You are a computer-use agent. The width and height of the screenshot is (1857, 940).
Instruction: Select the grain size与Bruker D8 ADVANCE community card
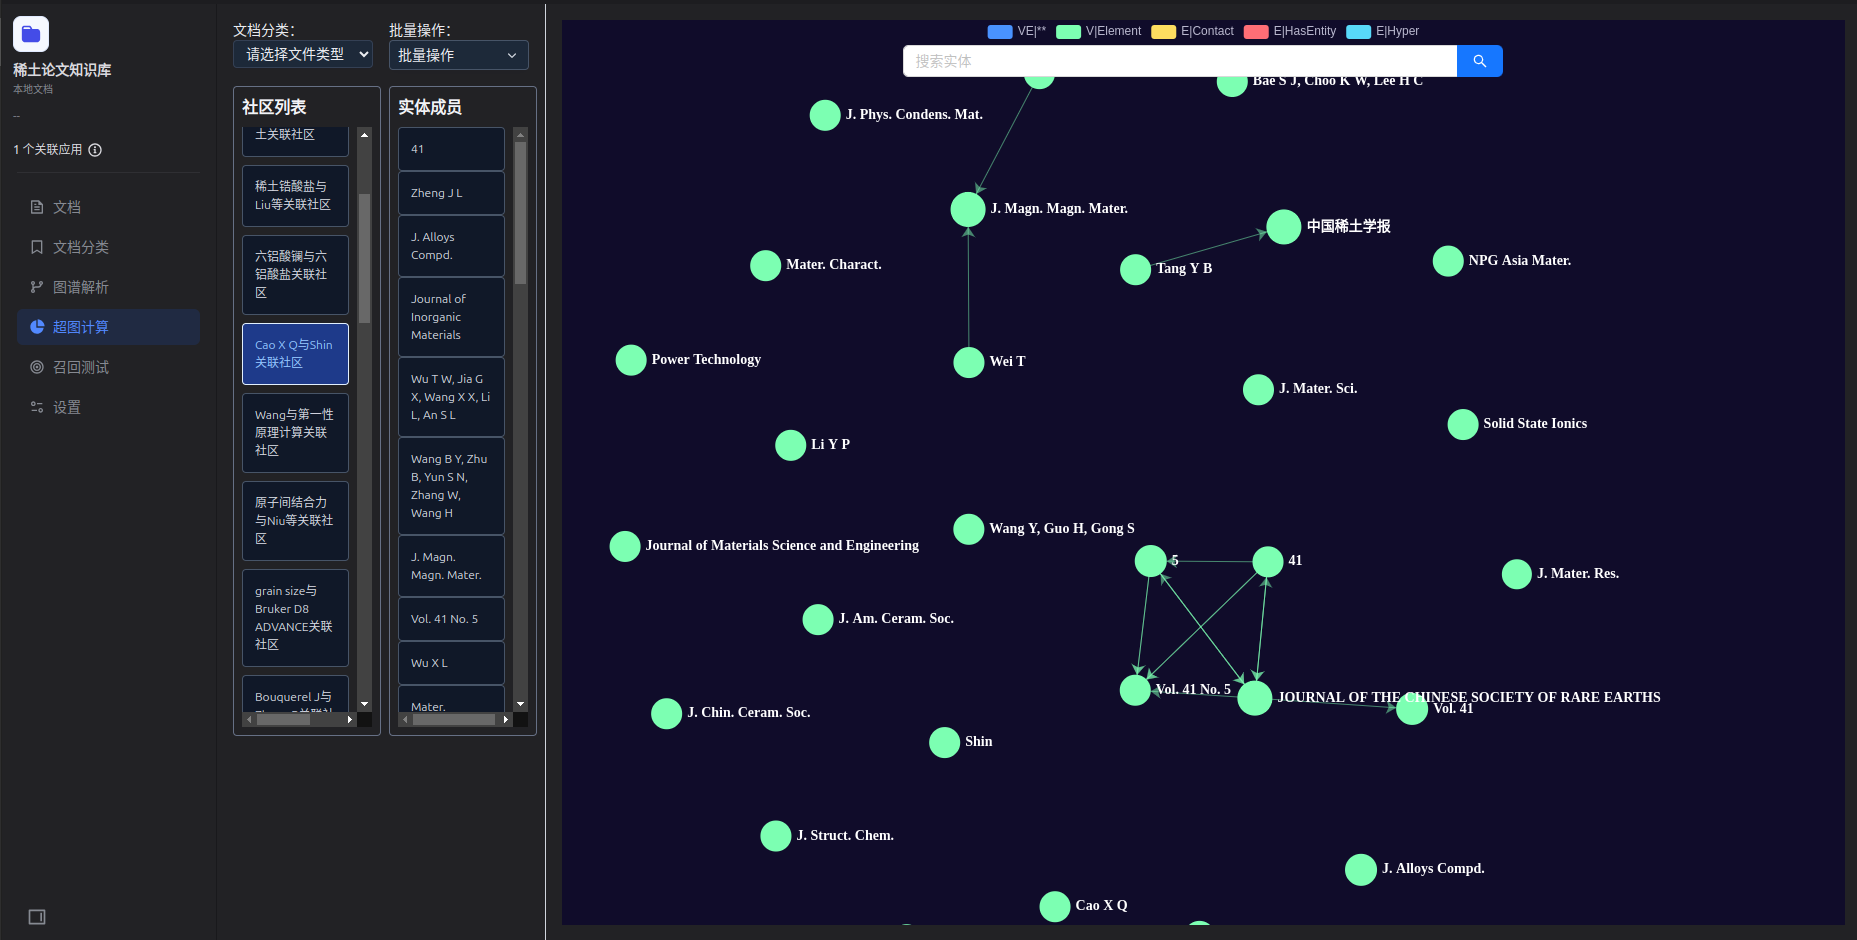(295, 618)
